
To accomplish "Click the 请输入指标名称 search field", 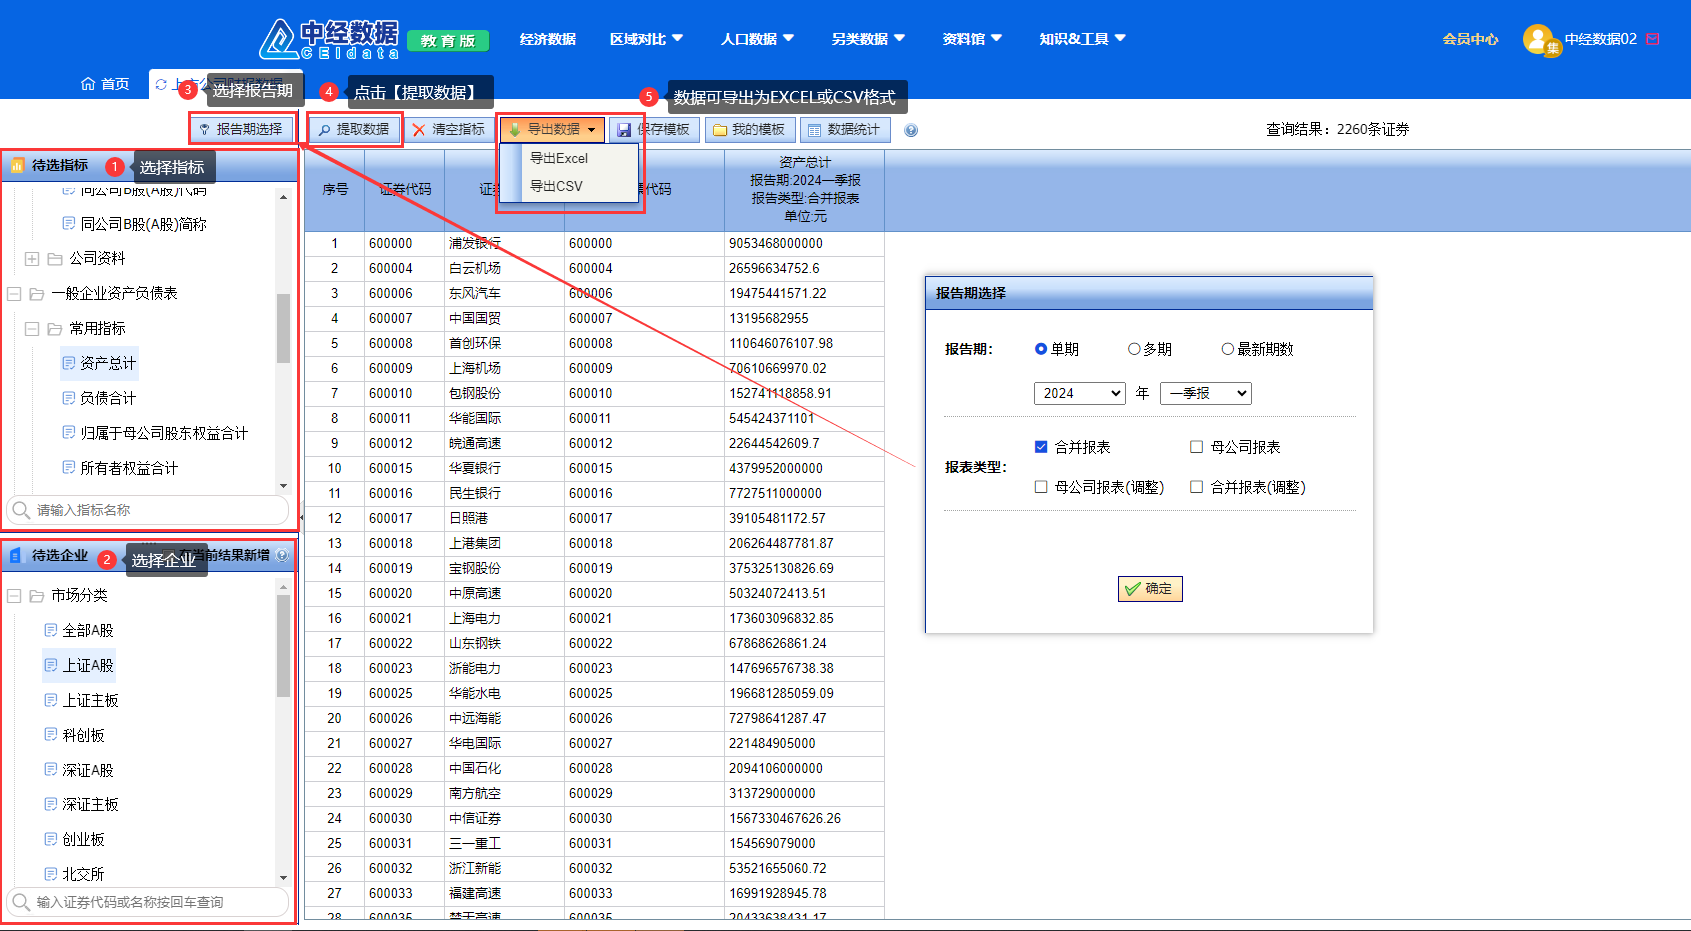I will click(150, 510).
